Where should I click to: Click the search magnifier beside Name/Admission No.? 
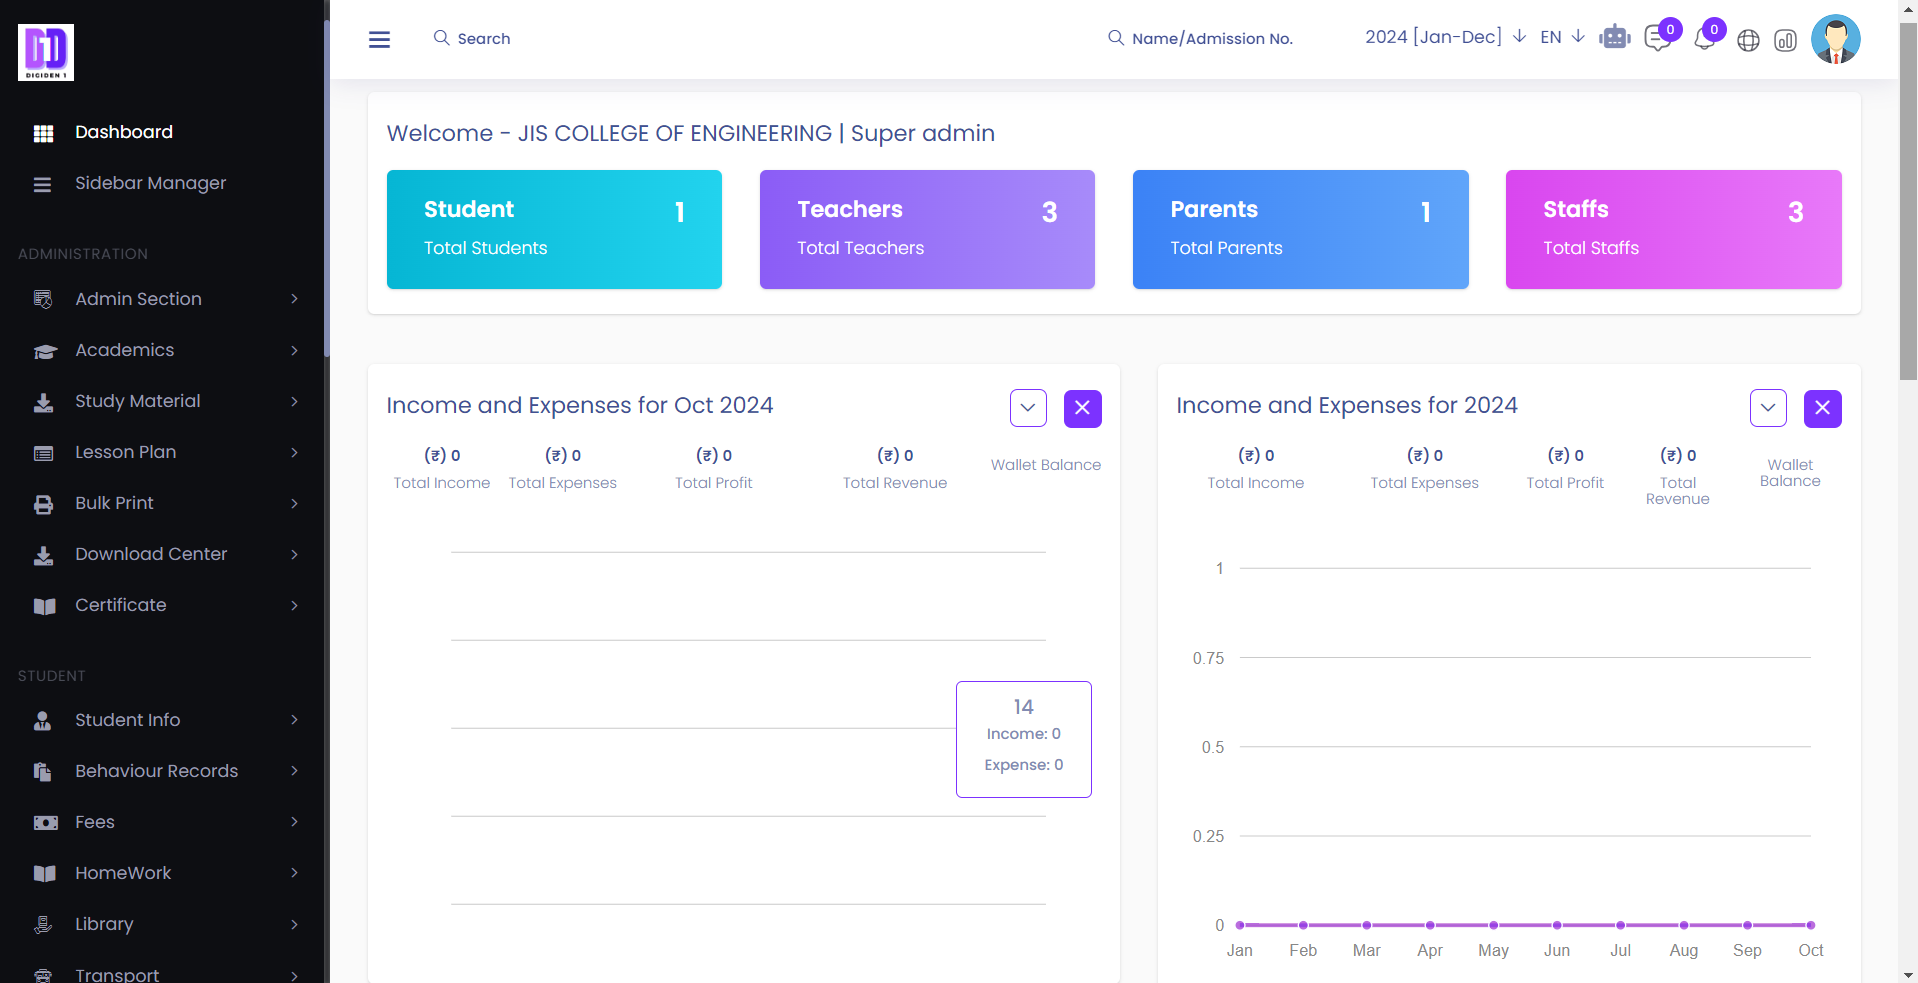click(1116, 38)
